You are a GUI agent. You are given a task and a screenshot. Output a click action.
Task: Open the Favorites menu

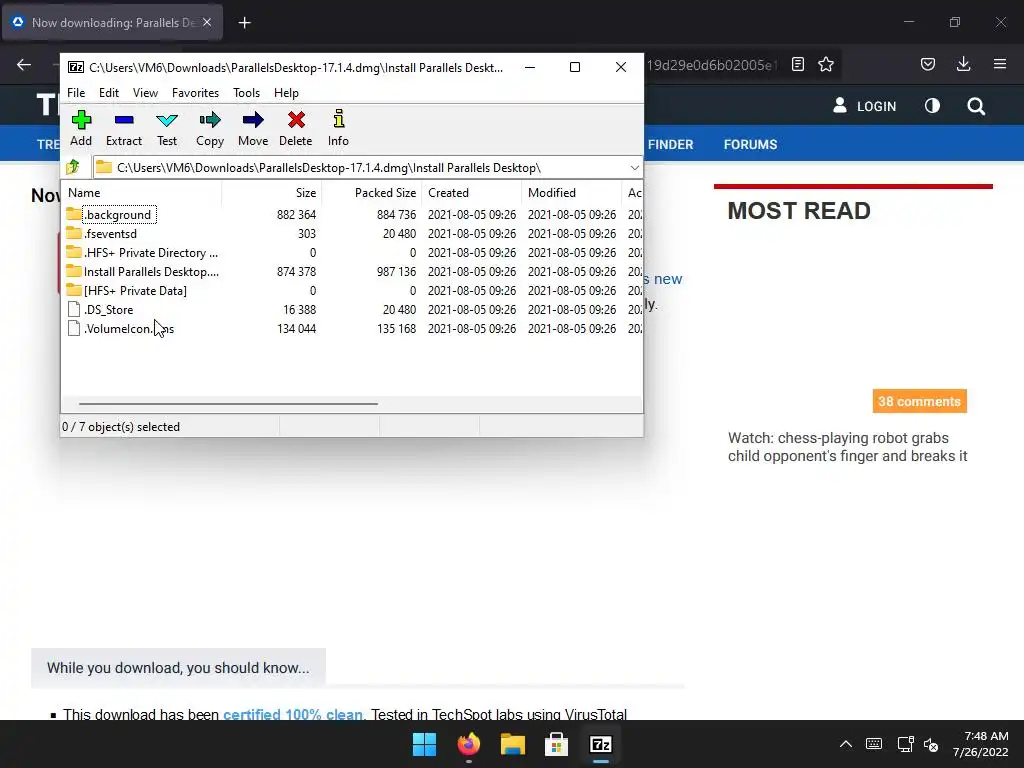coord(195,93)
